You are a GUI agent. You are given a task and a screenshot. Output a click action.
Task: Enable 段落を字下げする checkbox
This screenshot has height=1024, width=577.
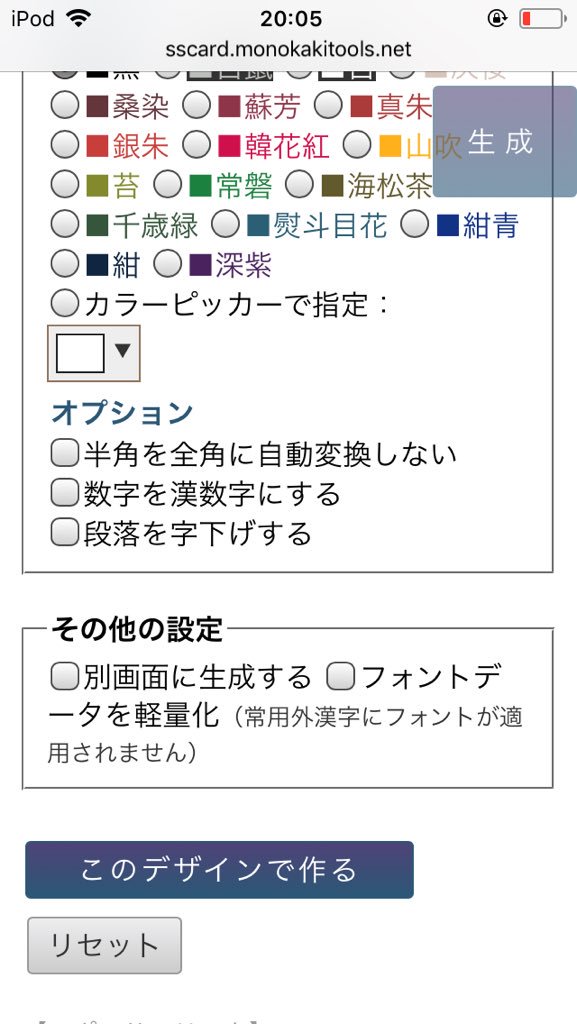pyautogui.click(x=63, y=535)
